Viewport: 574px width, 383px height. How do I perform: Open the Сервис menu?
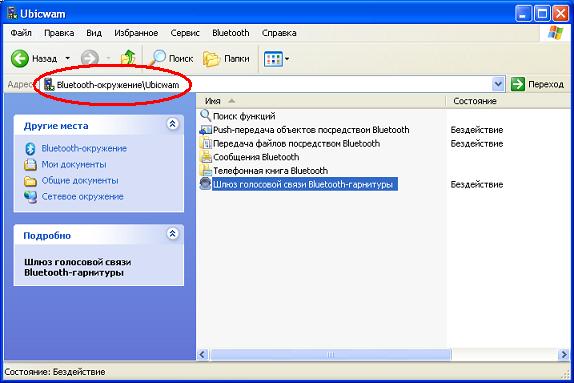(x=185, y=33)
